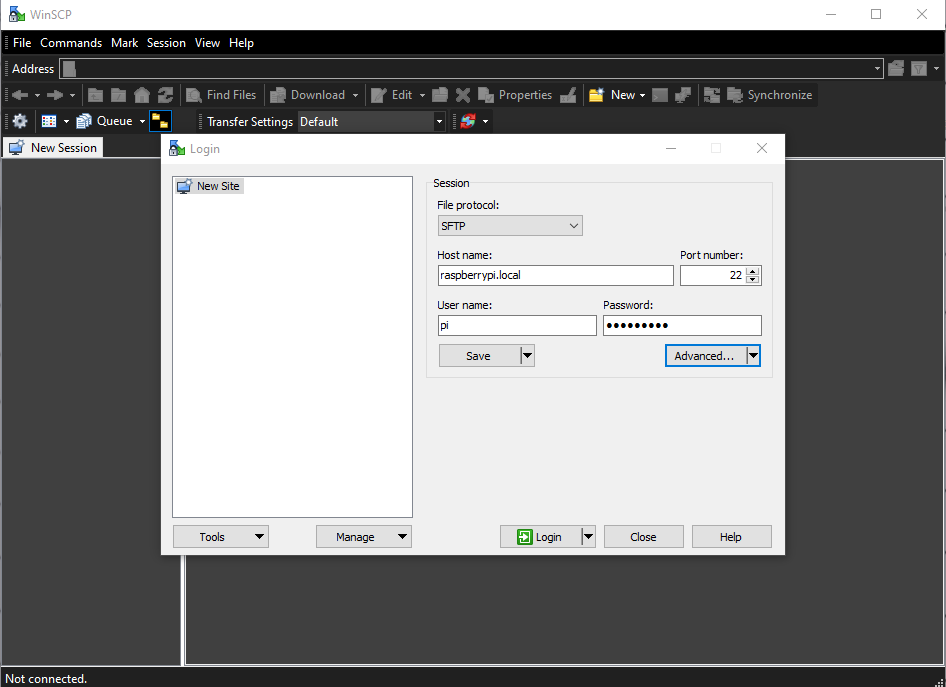Refresh the directory listing icon

(x=165, y=95)
